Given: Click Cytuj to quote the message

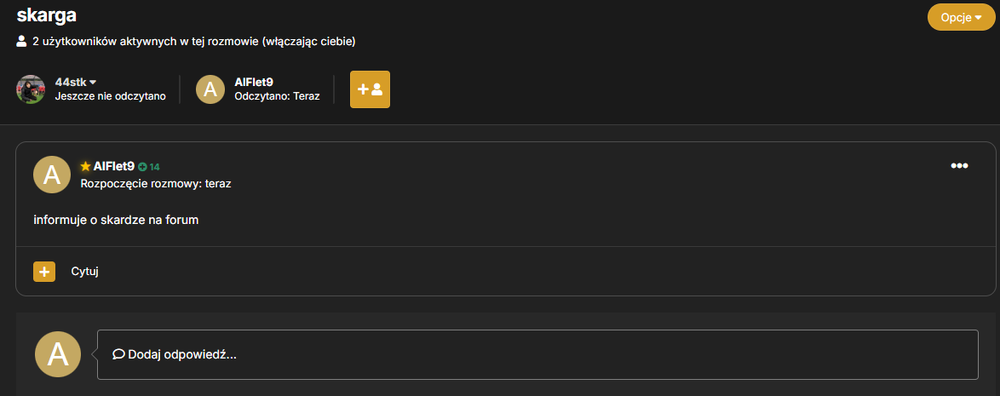Looking at the screenshot, I should 85,272.
